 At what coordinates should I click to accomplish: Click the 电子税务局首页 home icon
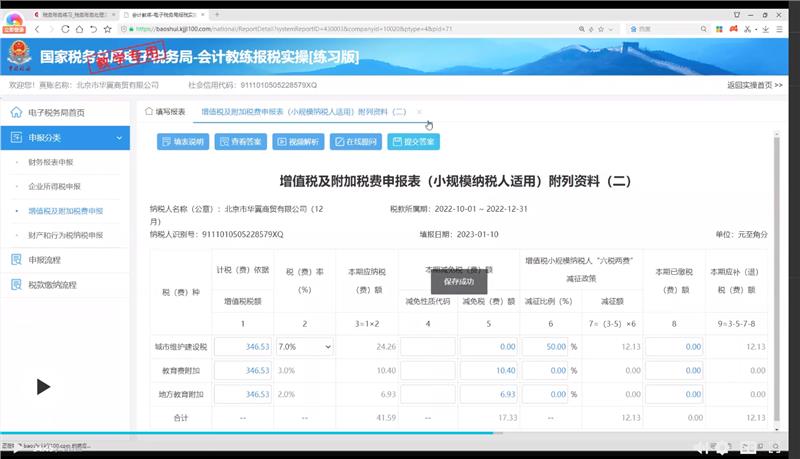[x=16, y=113]
